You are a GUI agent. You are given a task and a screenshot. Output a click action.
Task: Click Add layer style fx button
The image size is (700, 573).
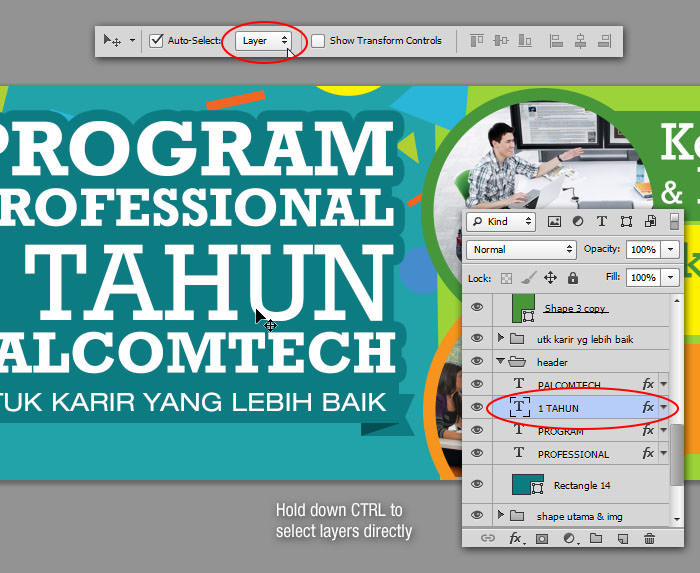point(517,539)
